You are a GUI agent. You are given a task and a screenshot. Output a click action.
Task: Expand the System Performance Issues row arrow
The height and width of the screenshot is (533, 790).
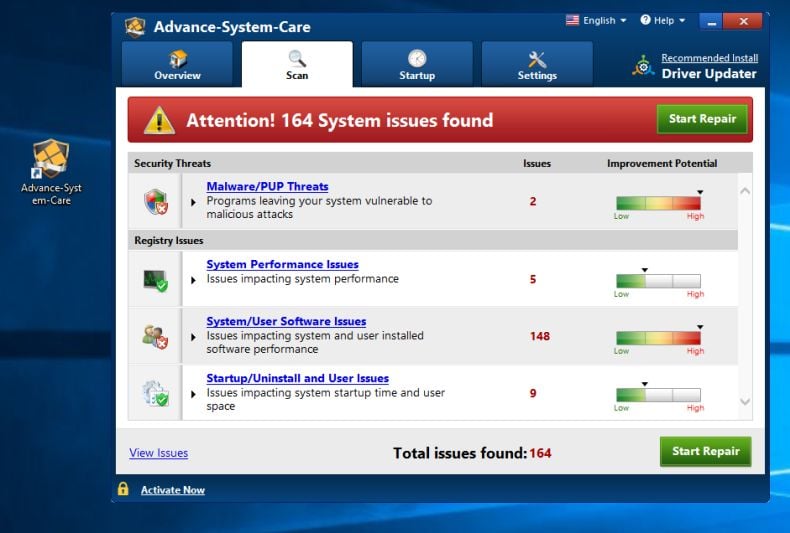pyautogui.click(x=193, y=280)
